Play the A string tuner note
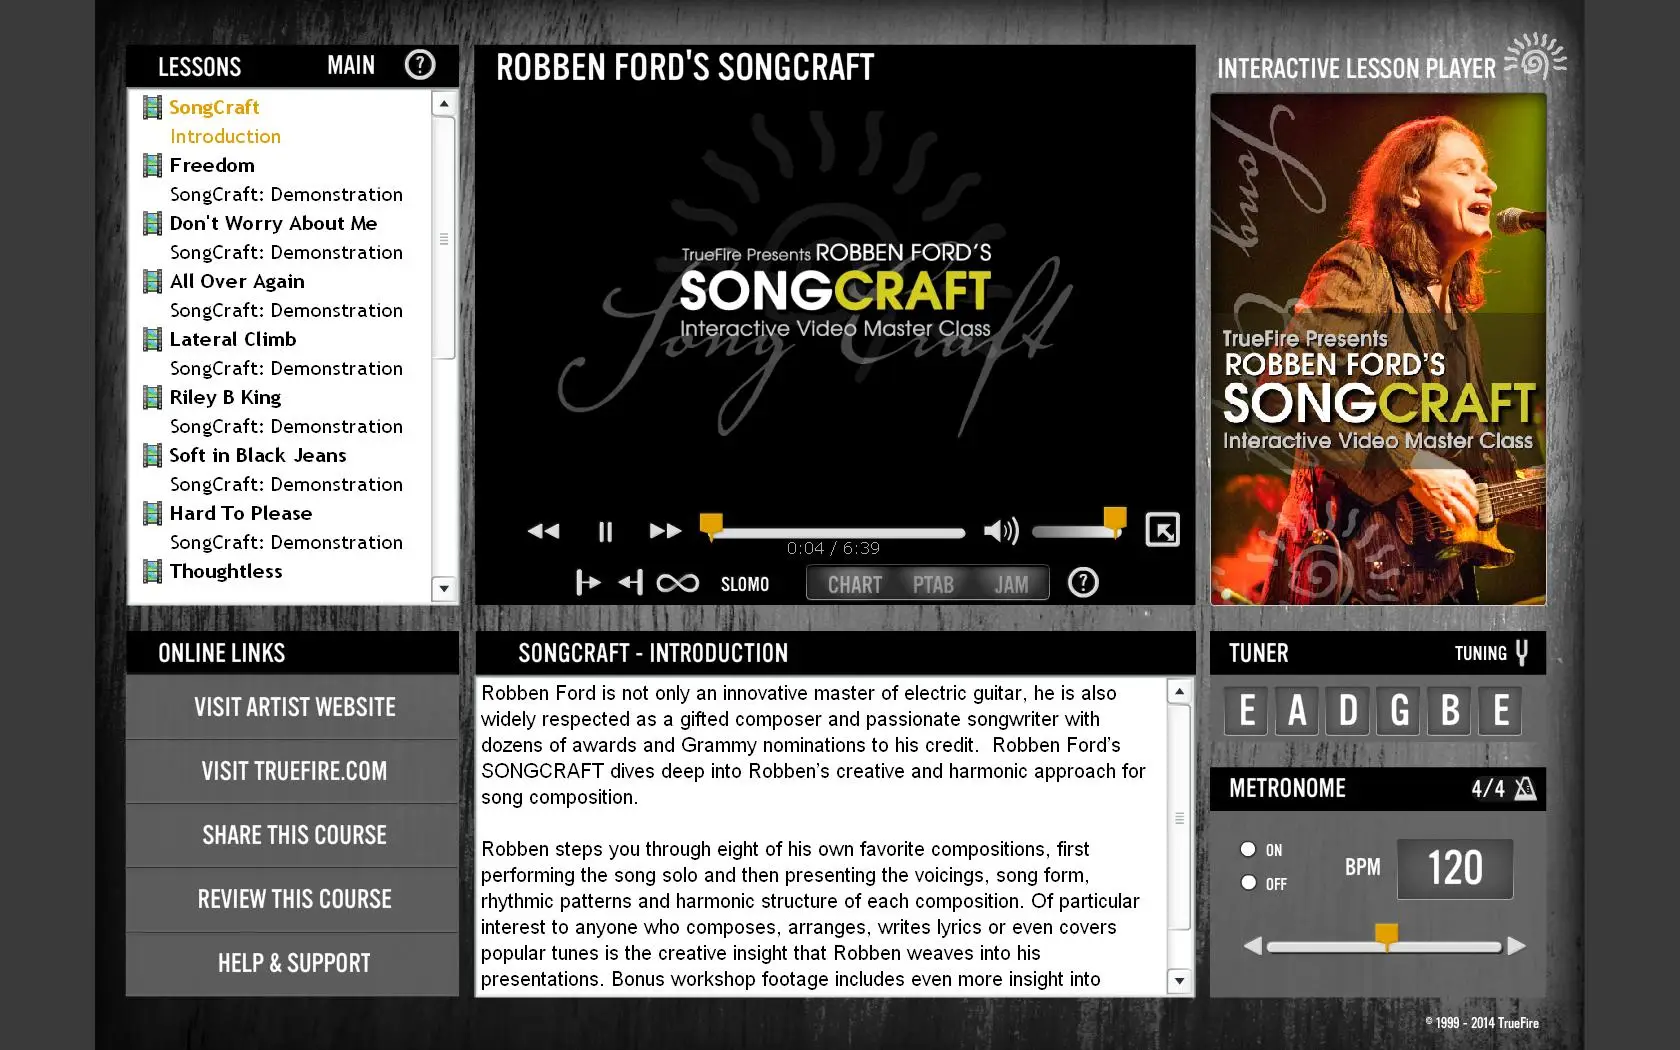1680x1050 pixels. 1297,711
